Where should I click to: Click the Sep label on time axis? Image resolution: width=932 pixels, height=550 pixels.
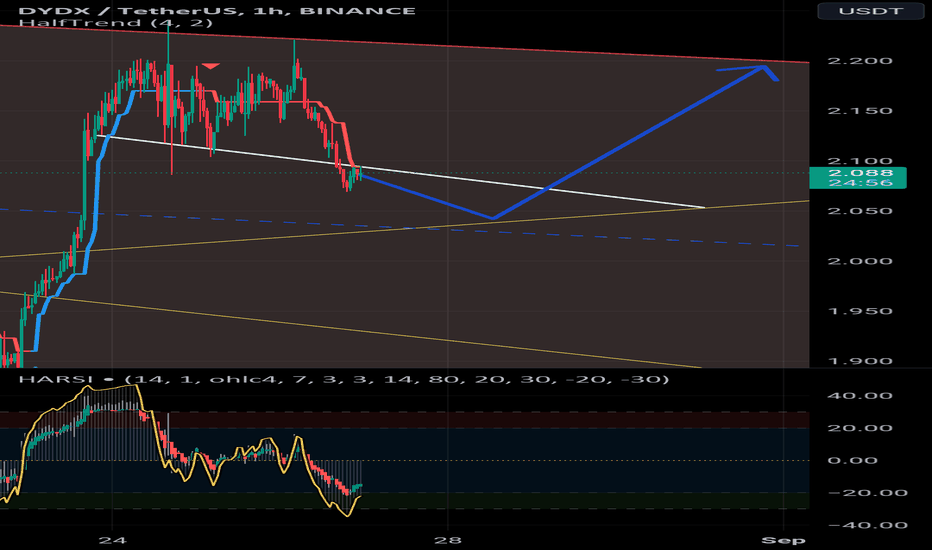(783, 540)
